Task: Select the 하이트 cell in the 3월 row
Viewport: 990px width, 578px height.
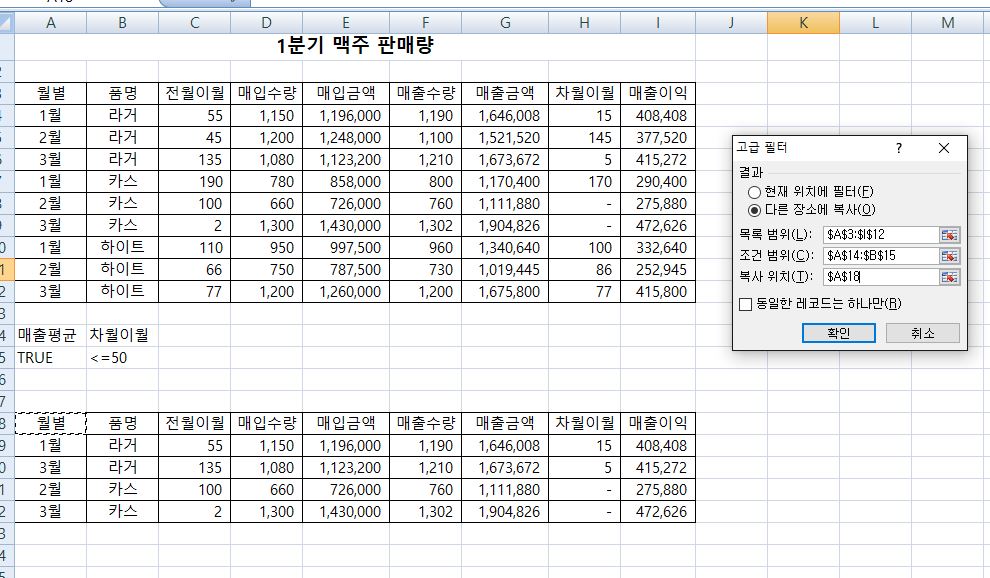Action: tap(122, 292)
